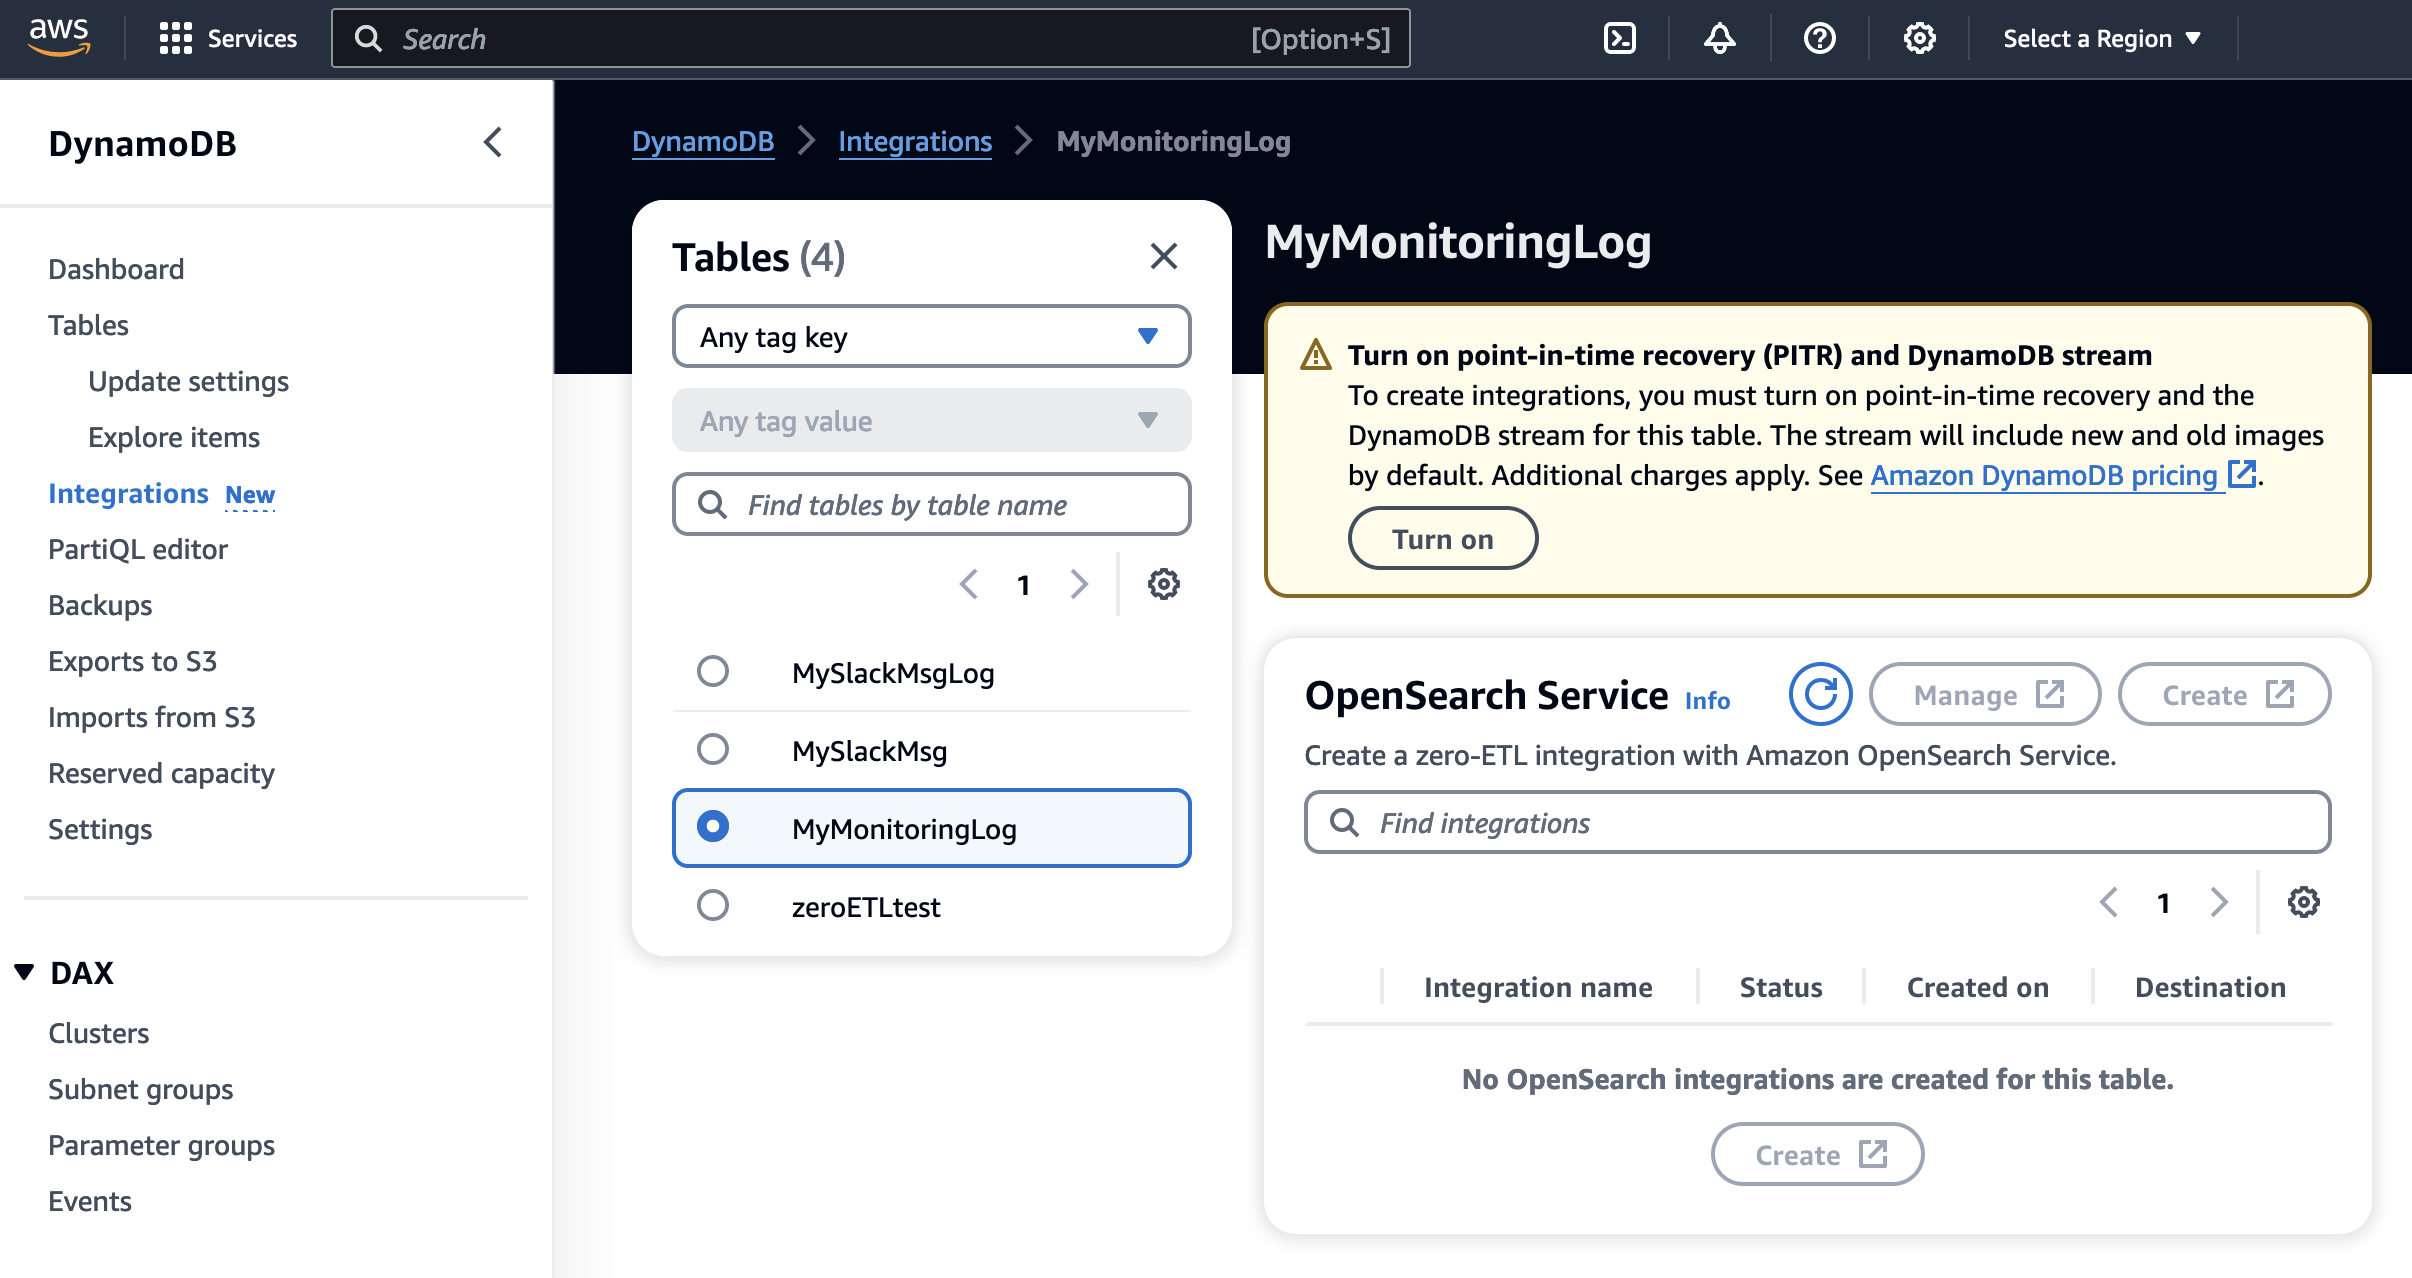Click the help question mark icon
The image size is (2412, 1278).
(x=1819, y=39)
